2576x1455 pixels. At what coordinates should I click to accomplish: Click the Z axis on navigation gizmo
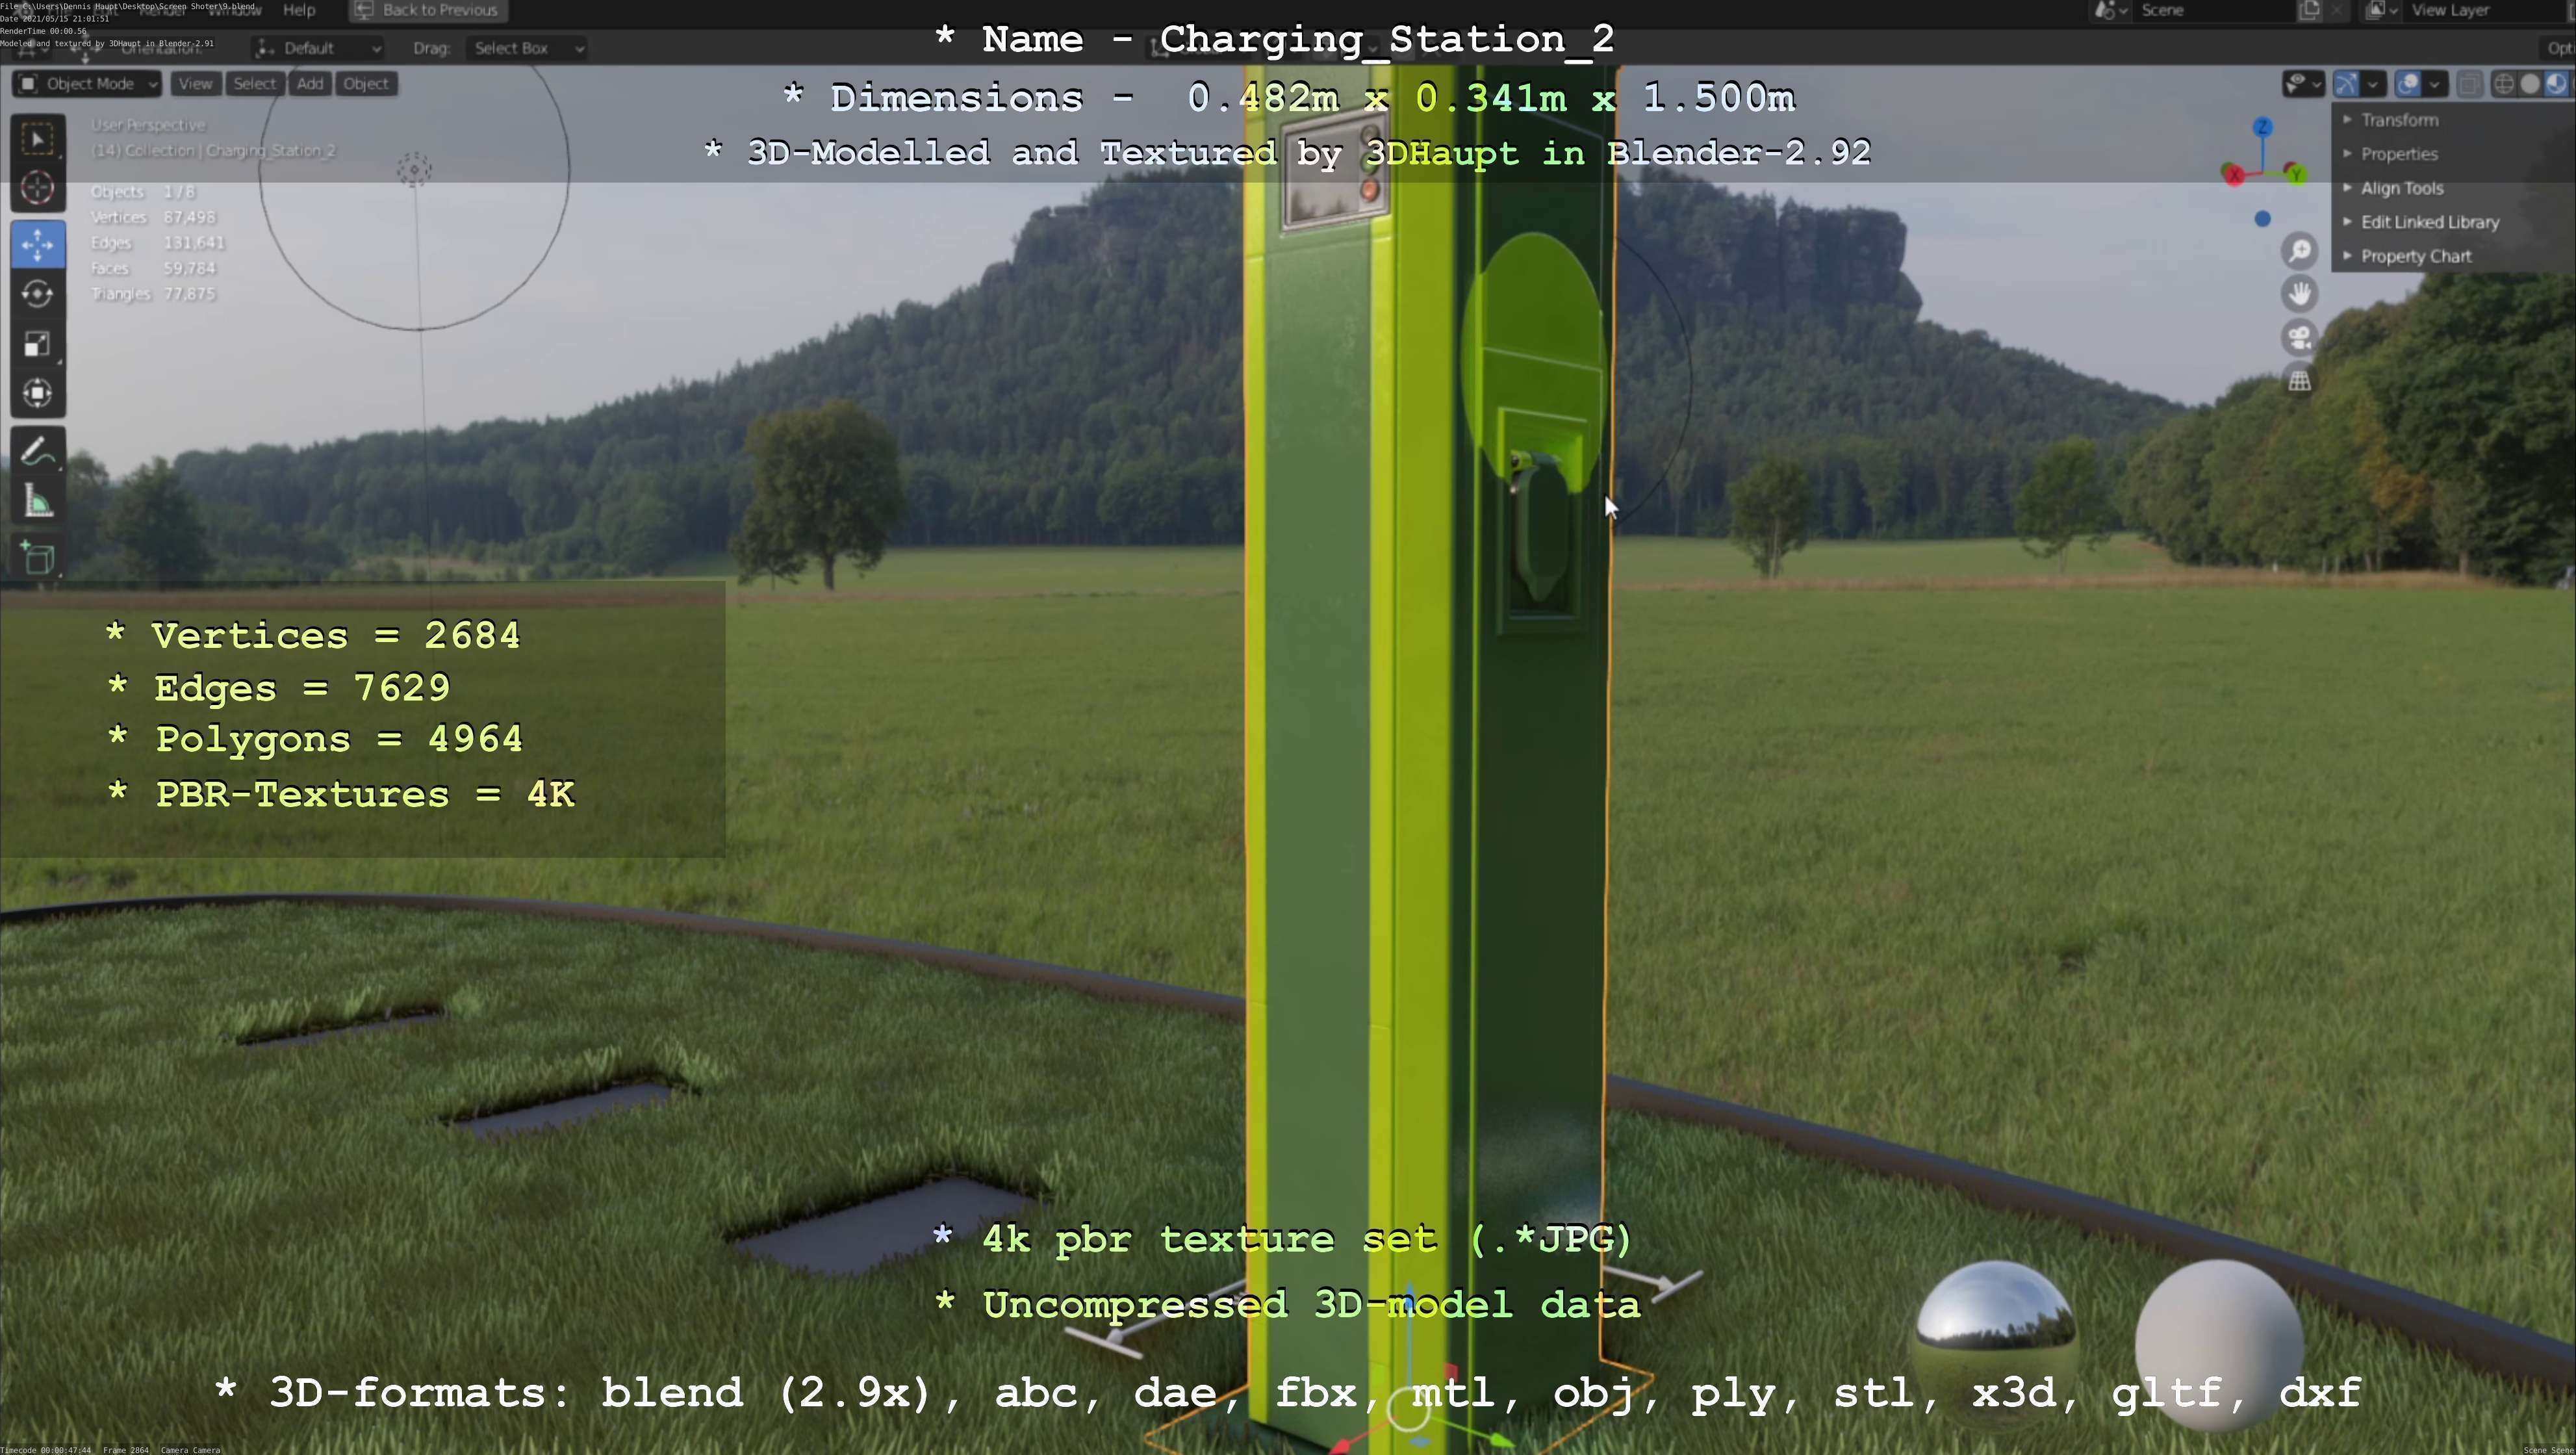click(2263, 127)
